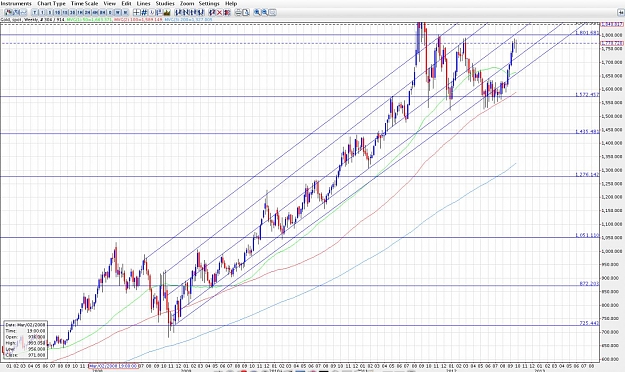Click the 1,276.142 horizontal line label

coord(587,175)
